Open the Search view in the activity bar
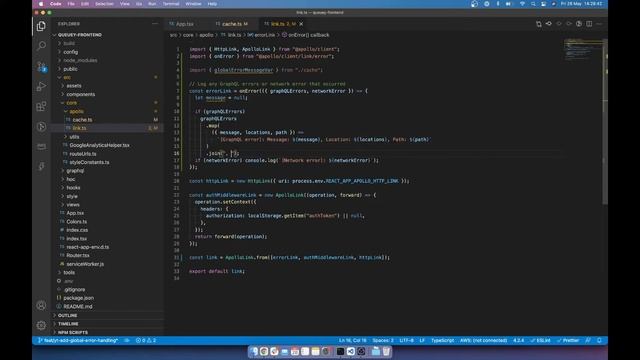Screen dimensions: 640x360 pos(41,46)
